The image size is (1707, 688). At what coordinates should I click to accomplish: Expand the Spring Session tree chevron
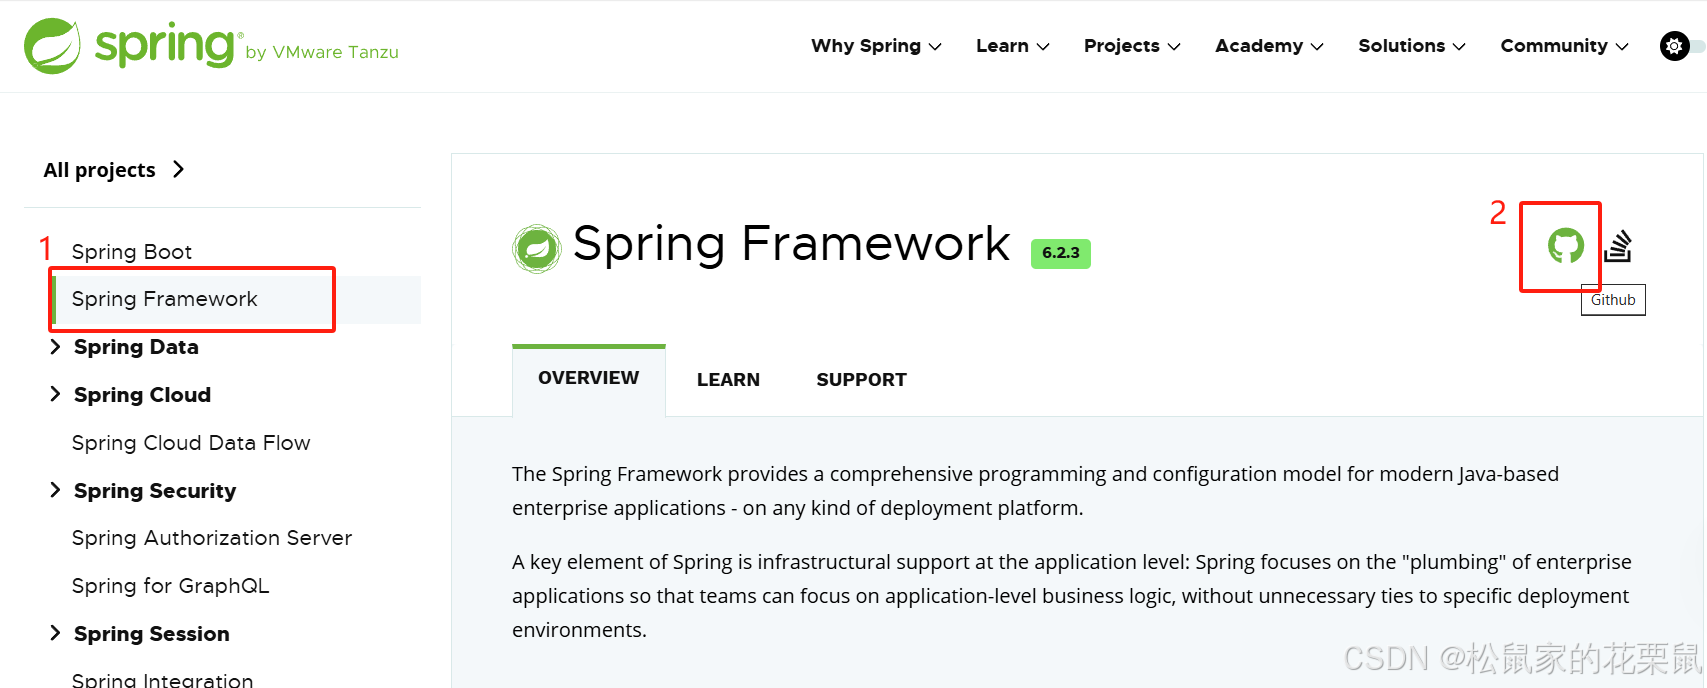tap(55, 633)
